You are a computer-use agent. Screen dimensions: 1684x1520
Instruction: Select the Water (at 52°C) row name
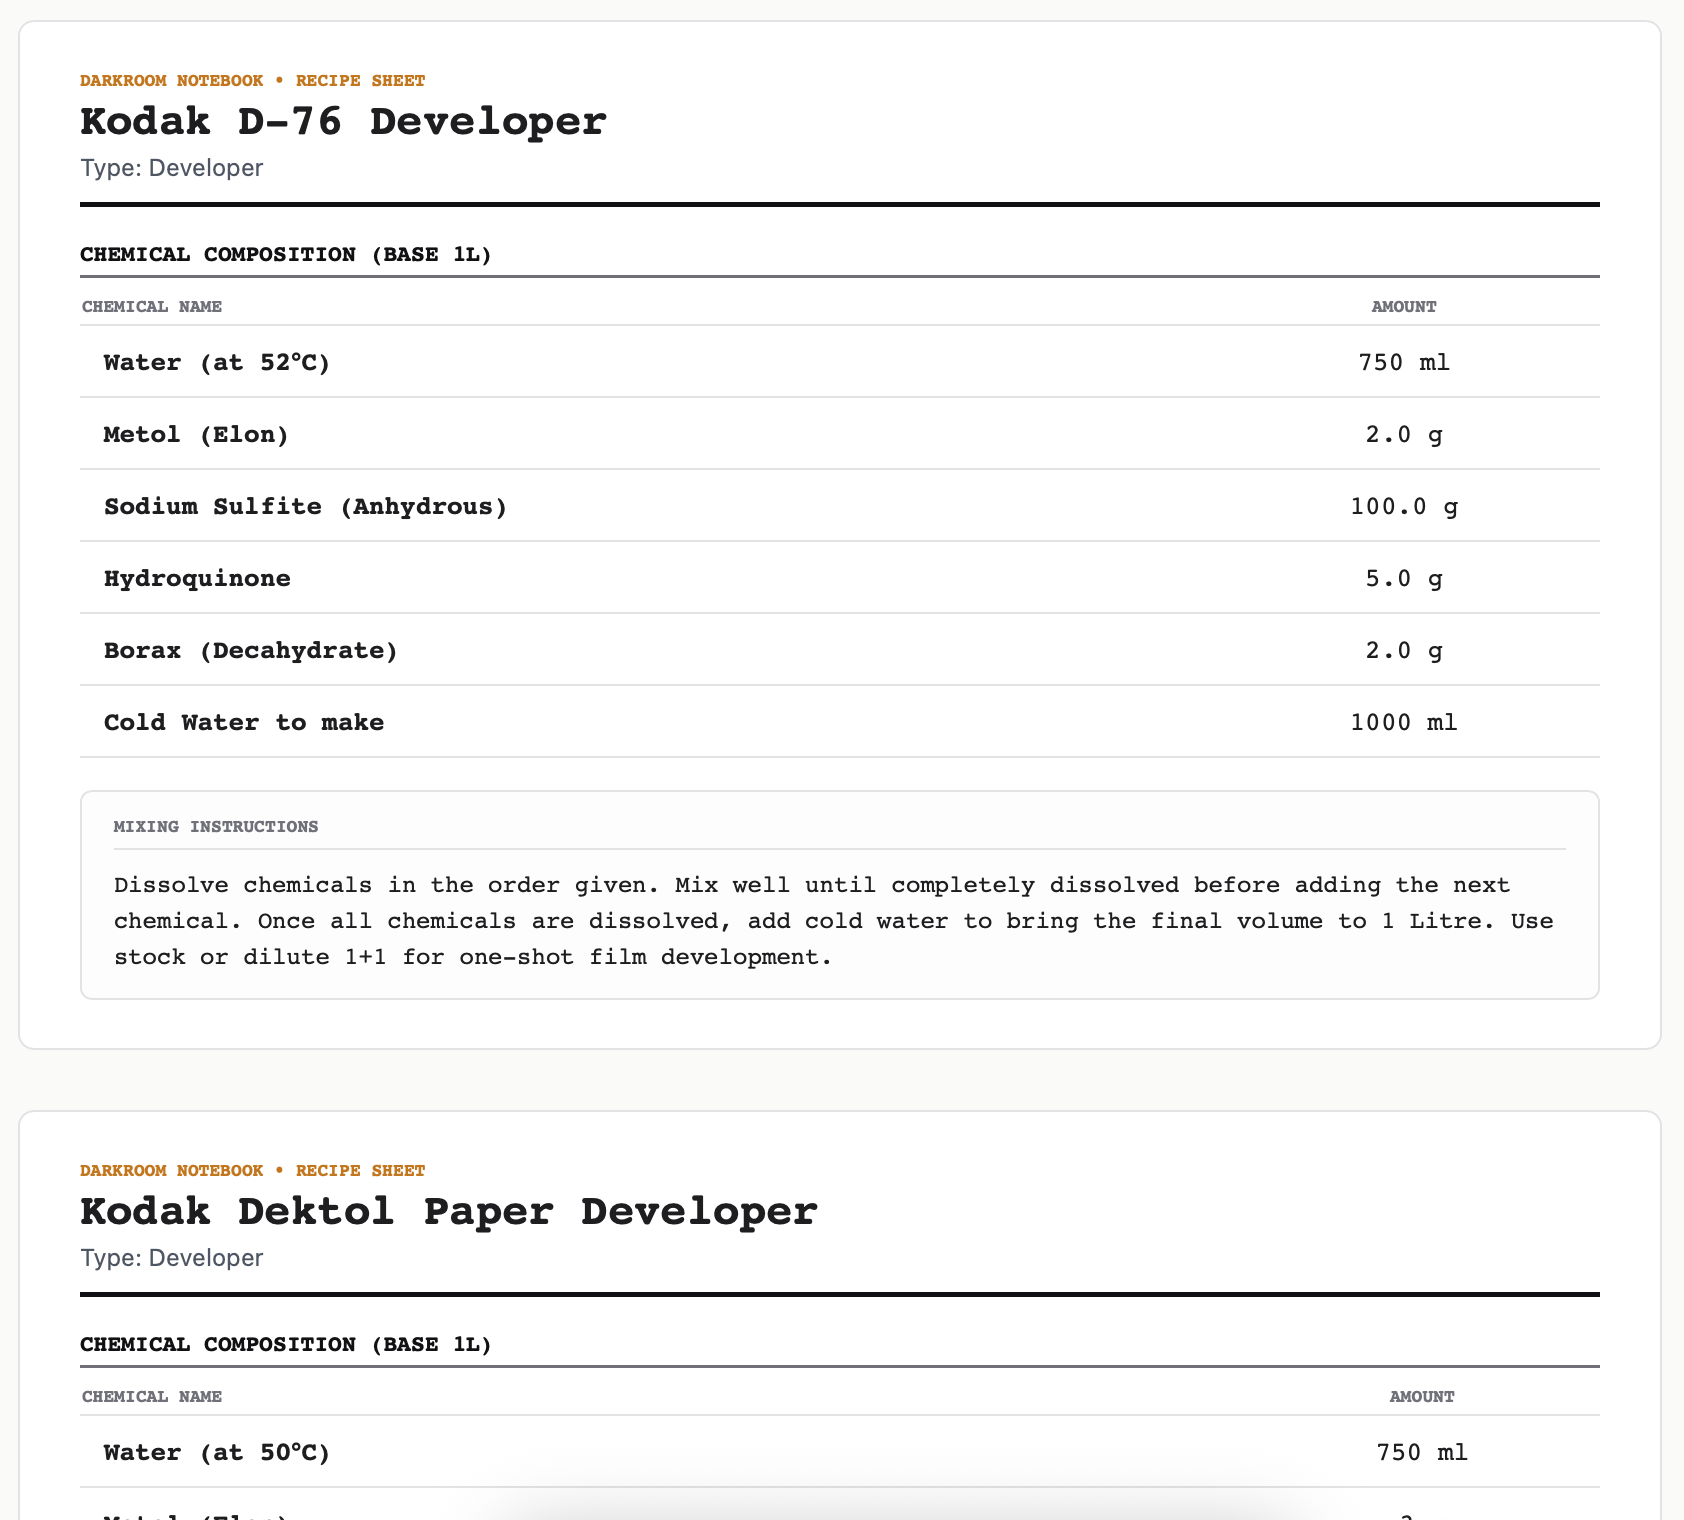pos(217,362)
